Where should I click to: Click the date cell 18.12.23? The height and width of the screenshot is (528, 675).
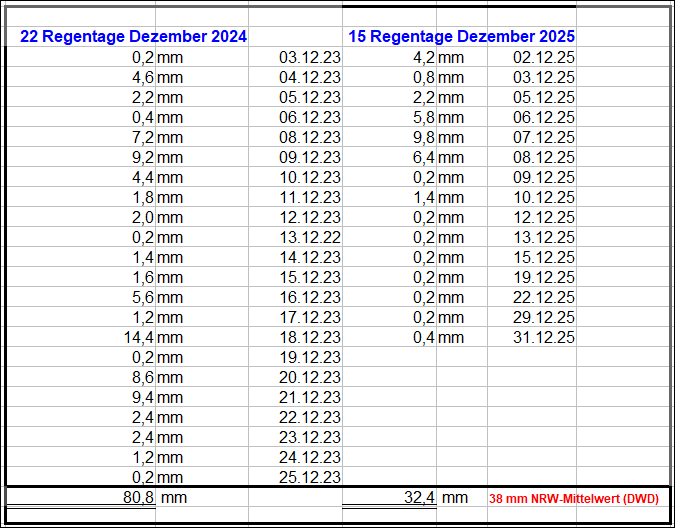click(310, 337)
